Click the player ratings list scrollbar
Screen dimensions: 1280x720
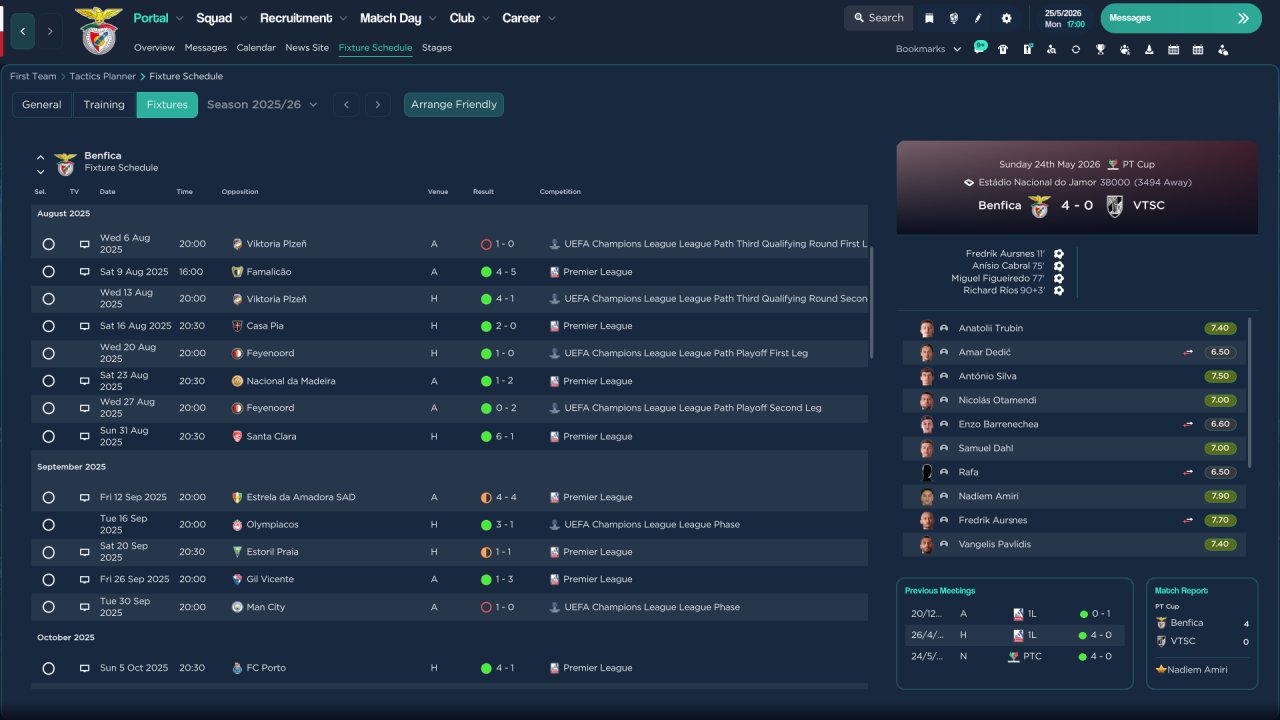click(1250, 392)
